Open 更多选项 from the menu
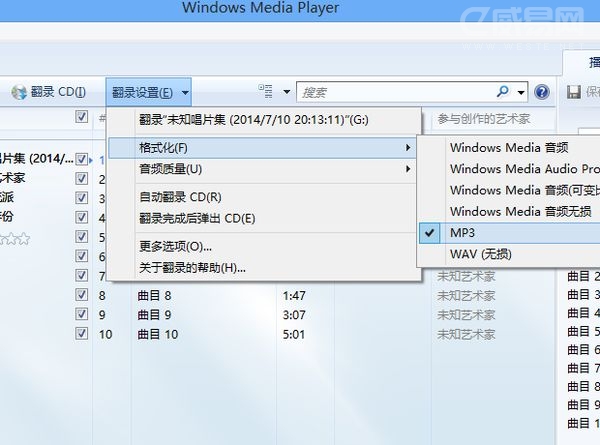This screenshot has height=445, width=600. 176,246
